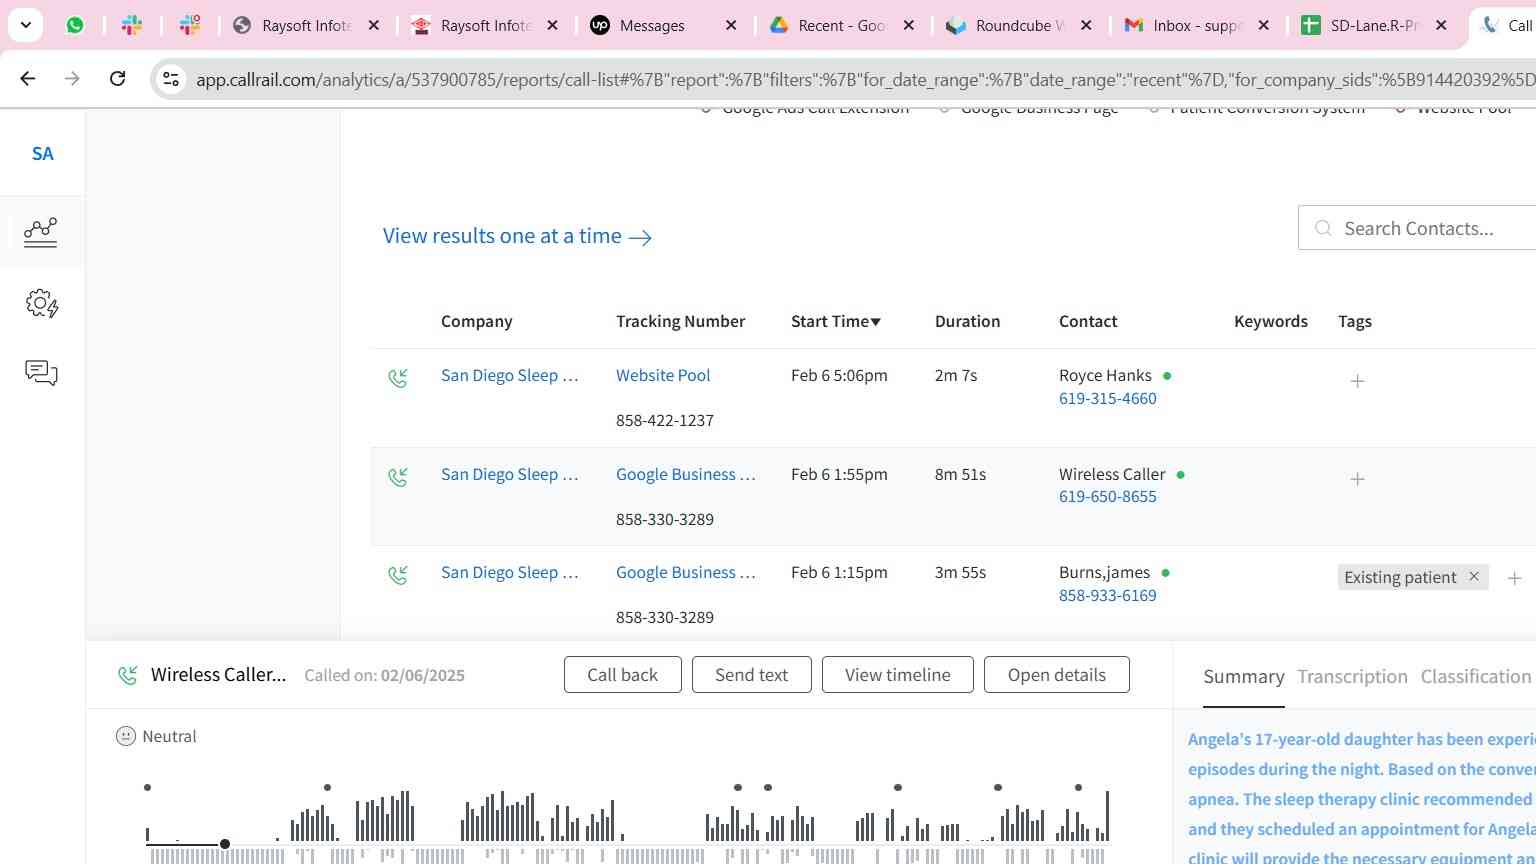Go forward in browser history
Screen dimensions: 1536x864
point(72,78)
